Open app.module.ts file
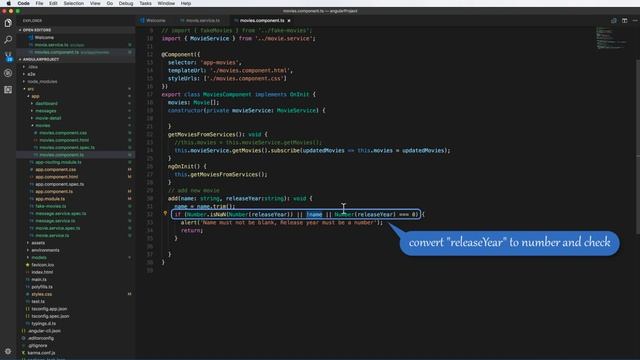Image resolution: width=640 pixels, height=360 pixels. 50,199
